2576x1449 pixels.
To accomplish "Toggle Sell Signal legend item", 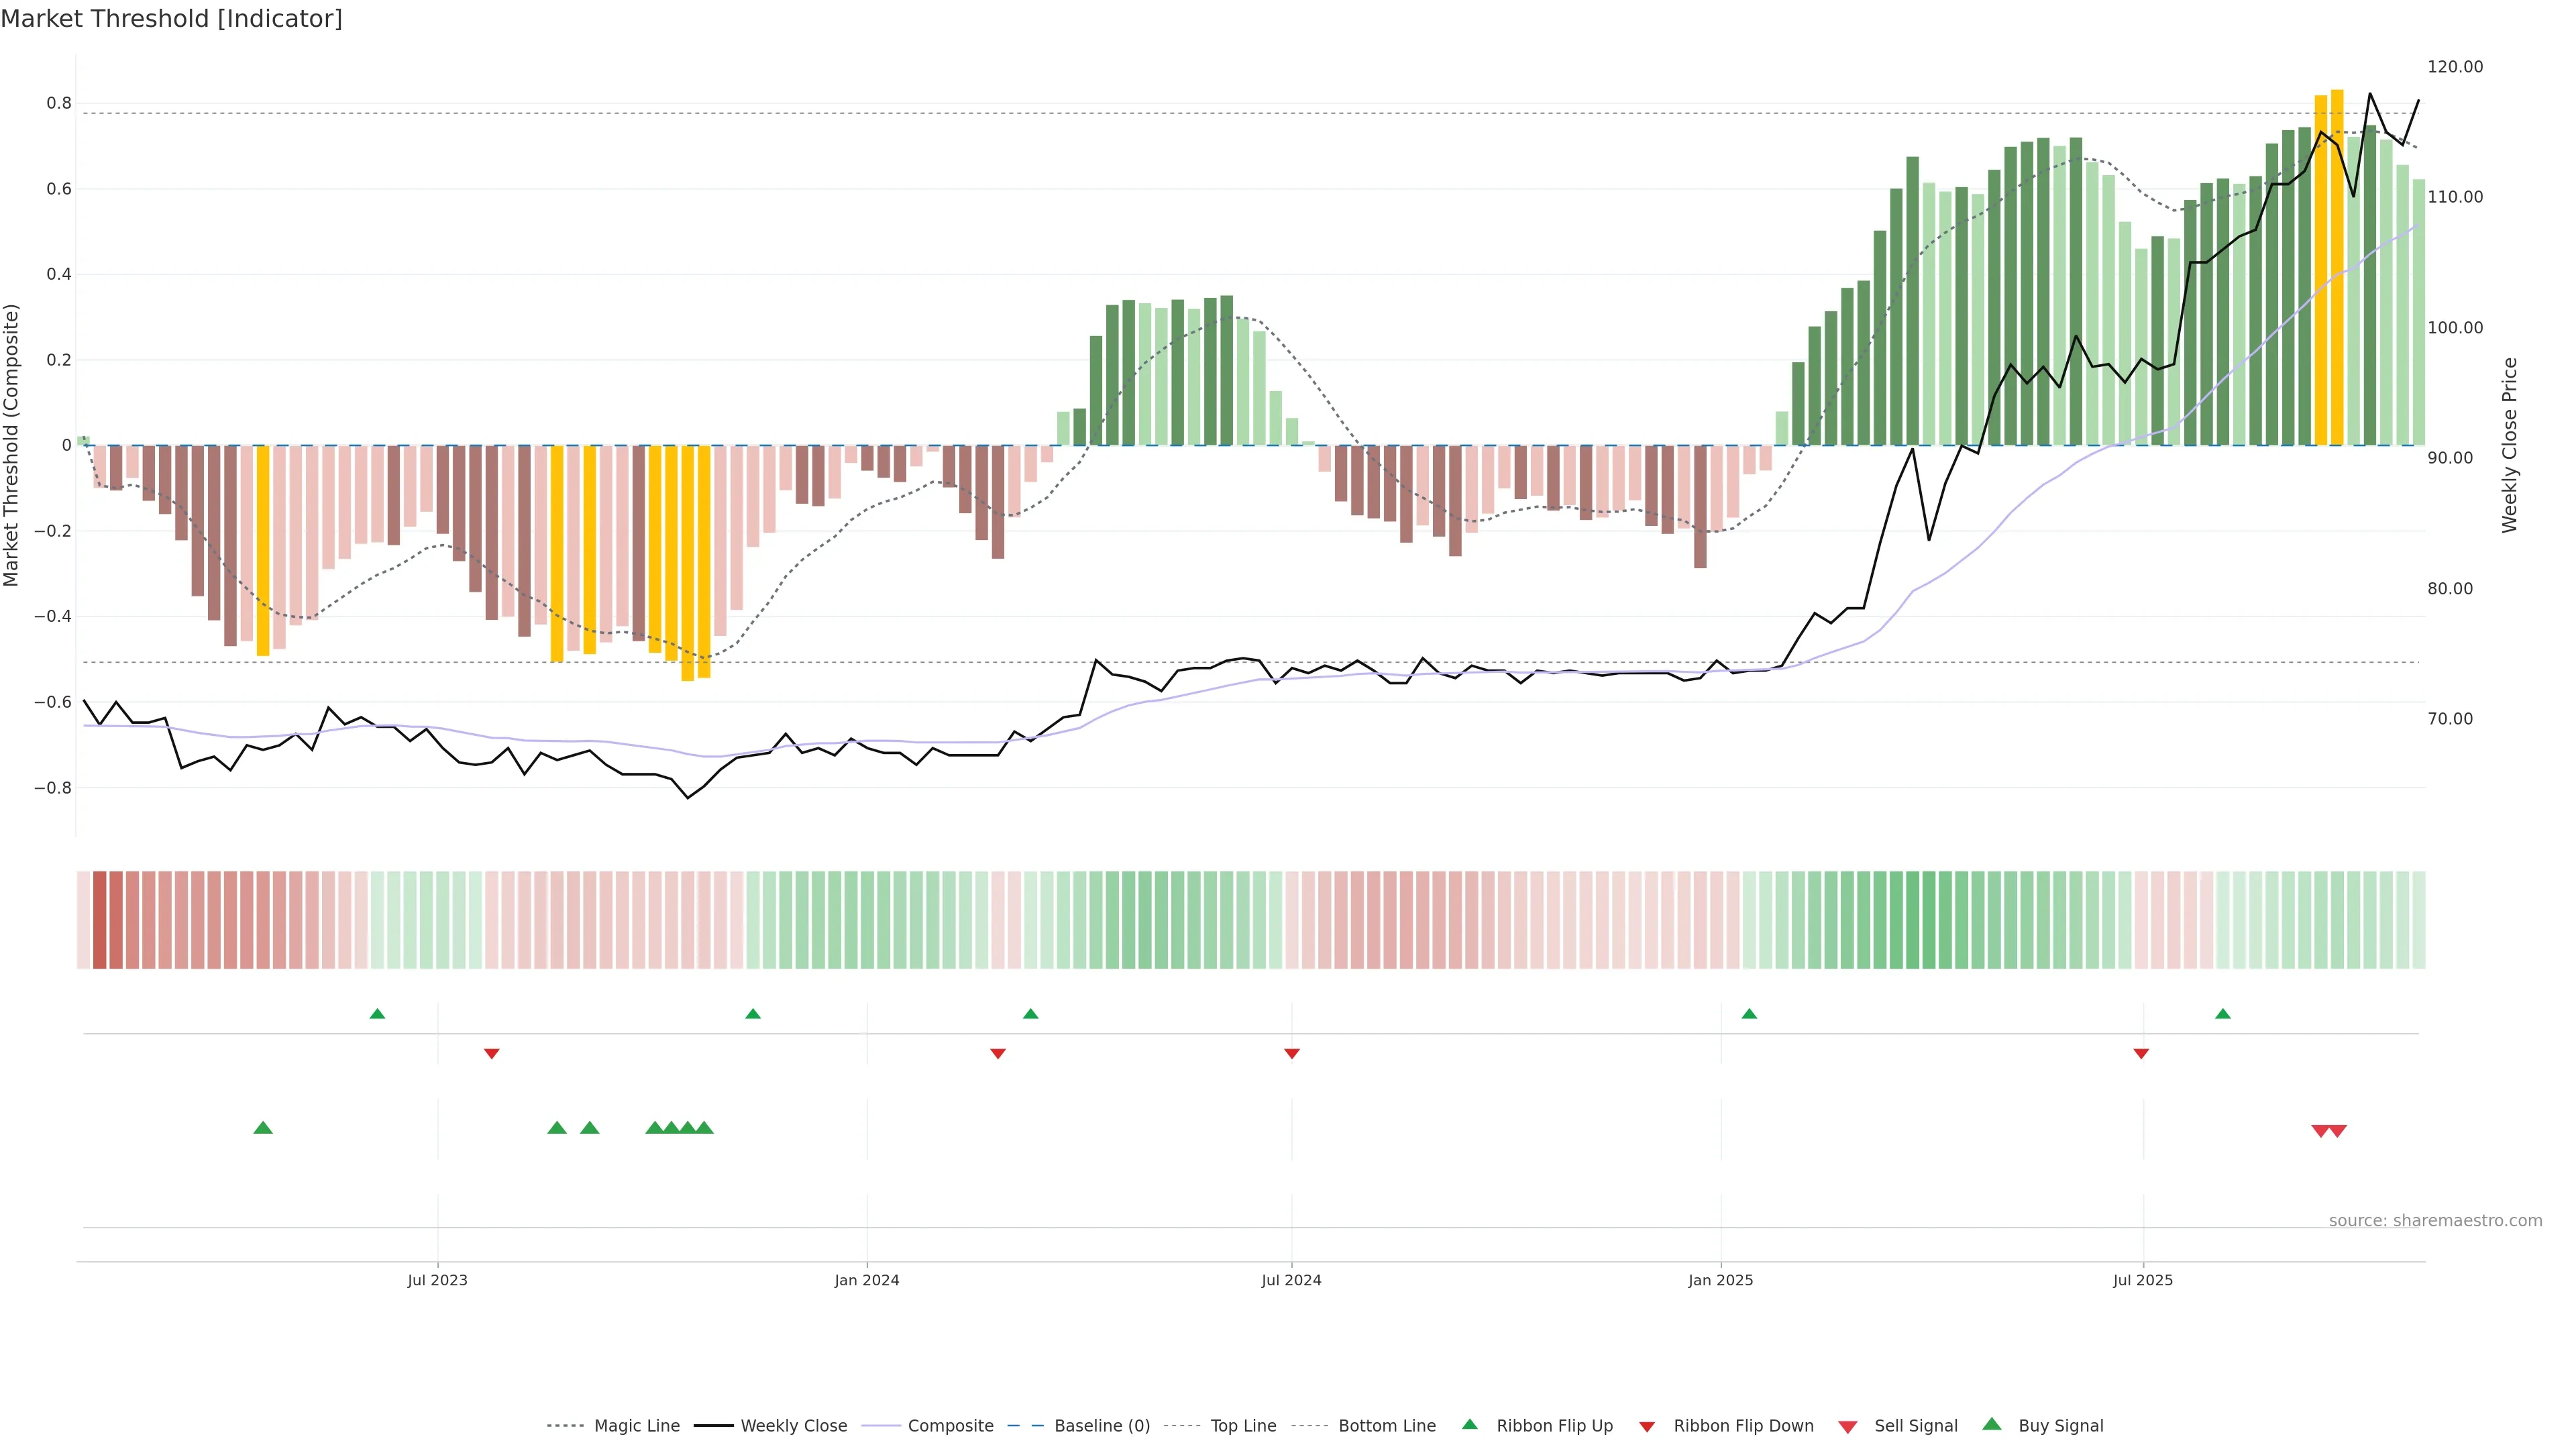I will 1915,1426.
